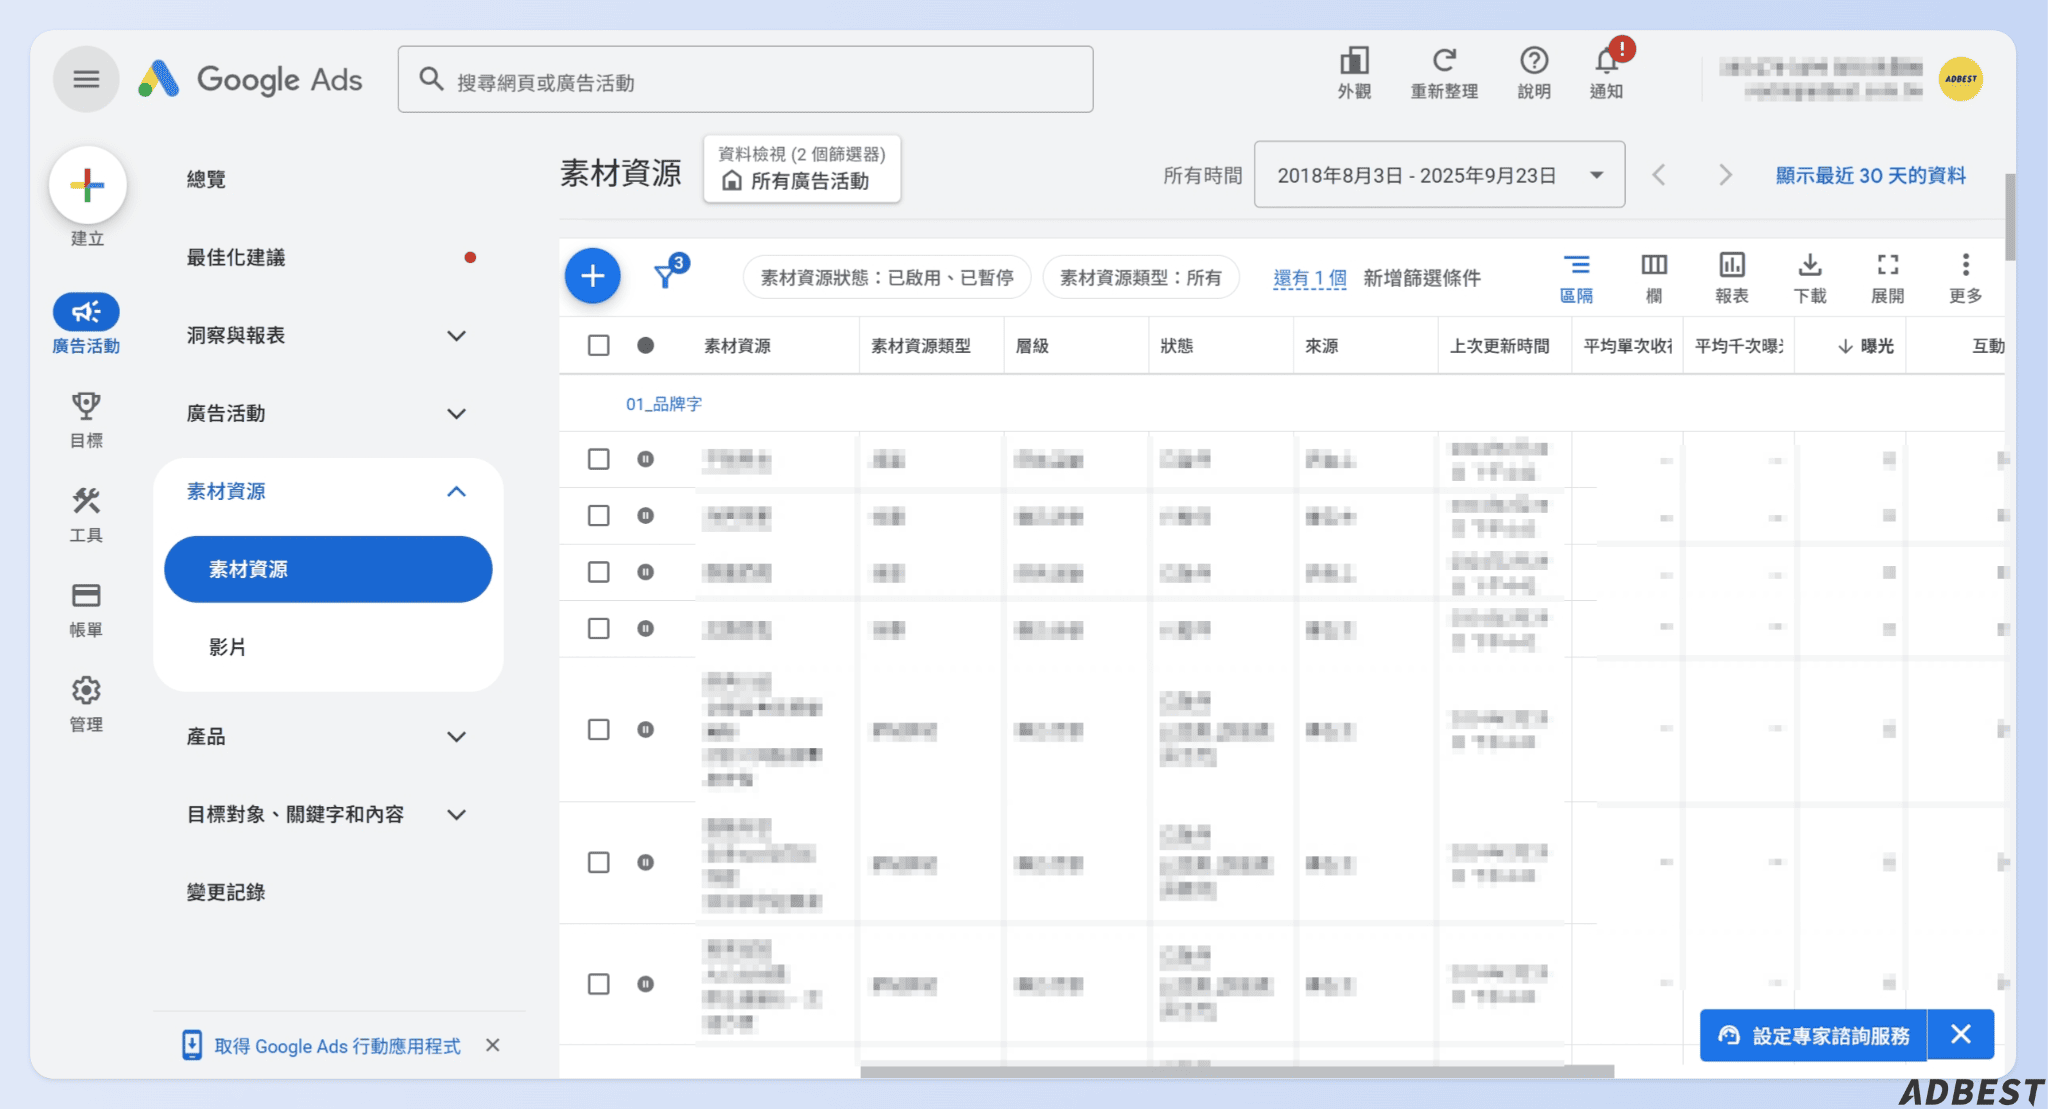The image size is (2048, 1109).
Task: Collapse the 素材資源 sidebar section
Action: coord(325,491)
